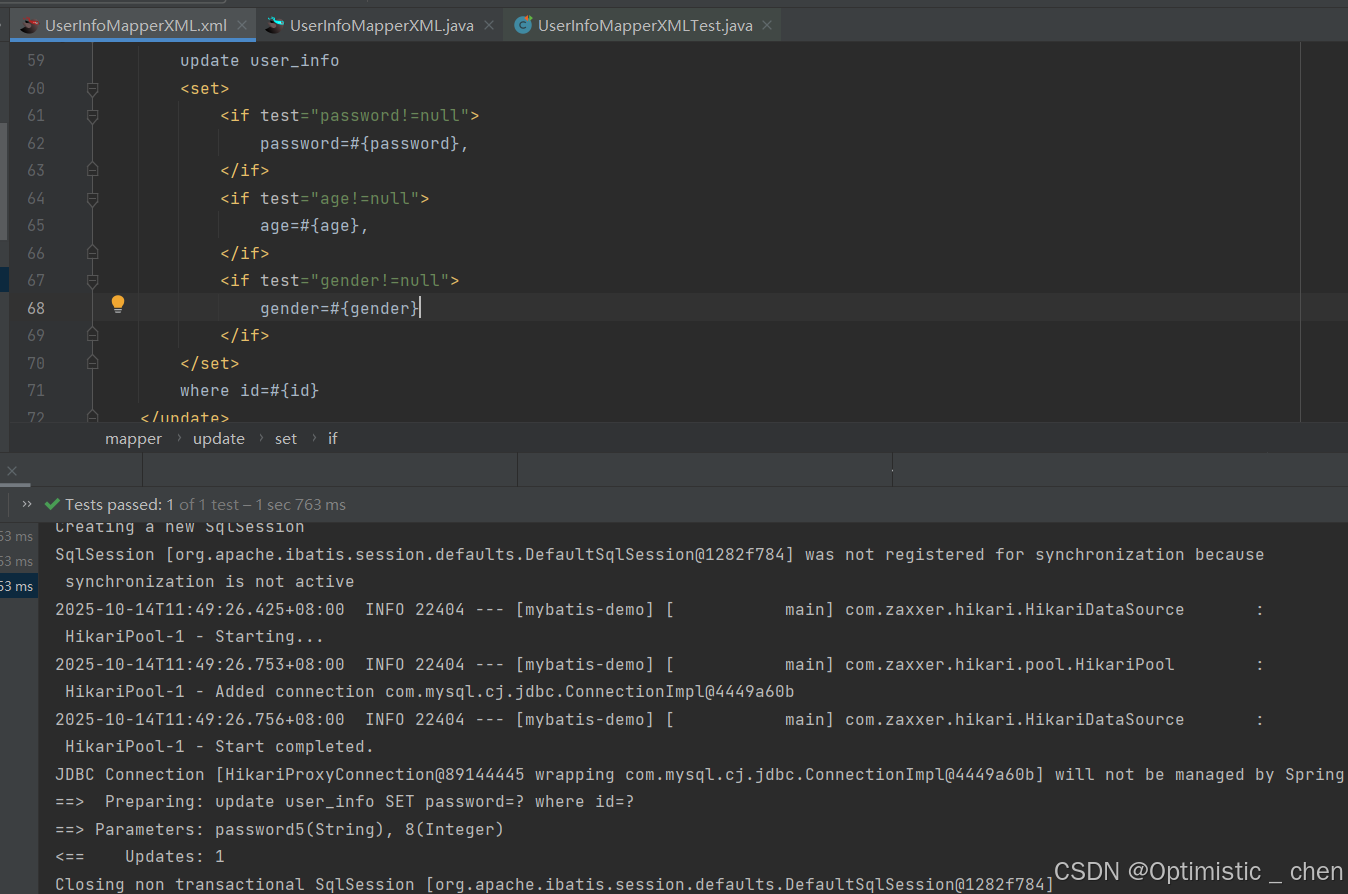Screen dimensions: 1348x894
Task: Click 'HikariPool-1 - Start completed.' console line
Action: [x=219, y=746]
